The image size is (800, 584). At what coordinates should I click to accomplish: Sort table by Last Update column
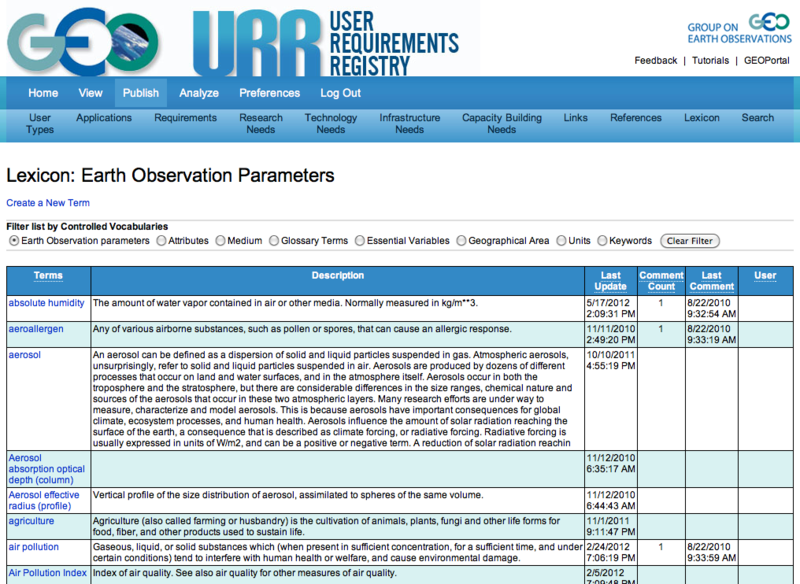[610, 281]
